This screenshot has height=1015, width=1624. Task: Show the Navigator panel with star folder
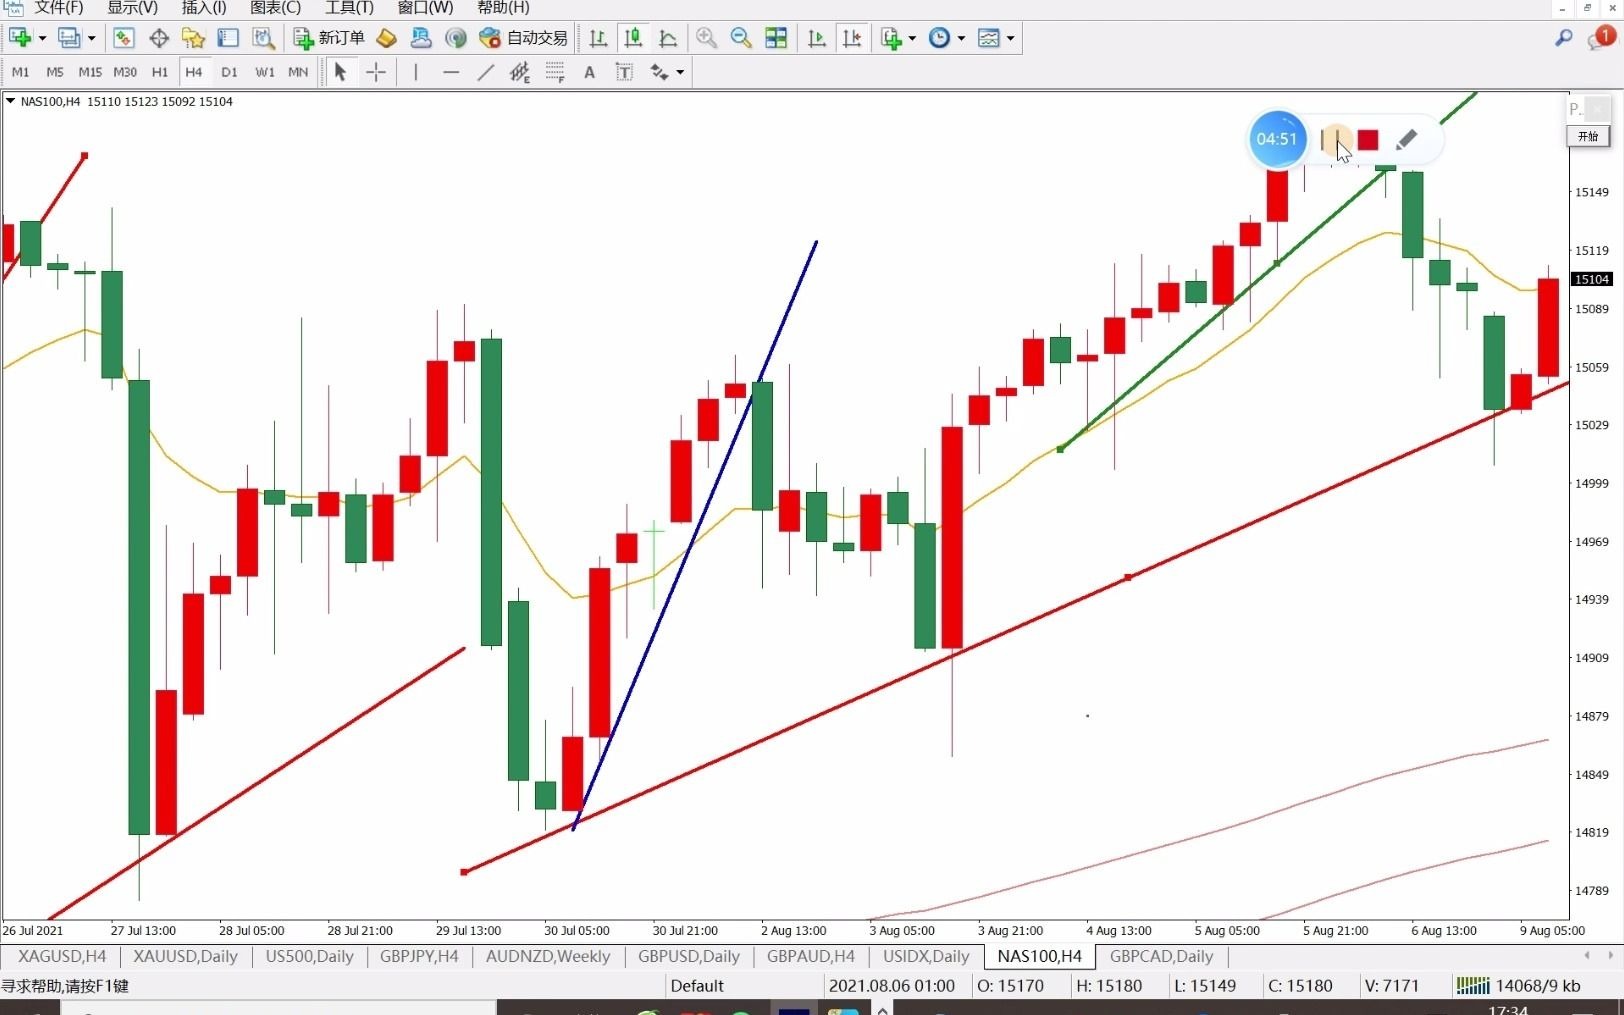193,38
